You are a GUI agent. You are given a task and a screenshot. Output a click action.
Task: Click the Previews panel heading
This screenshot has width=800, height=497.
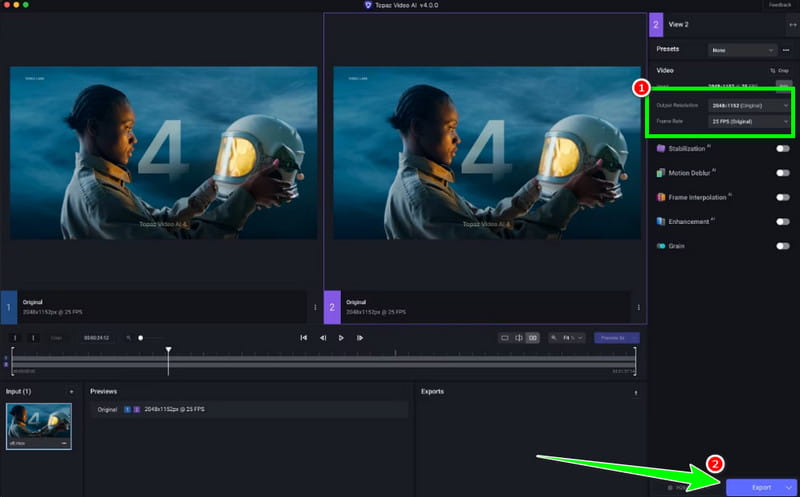(104, 391)
